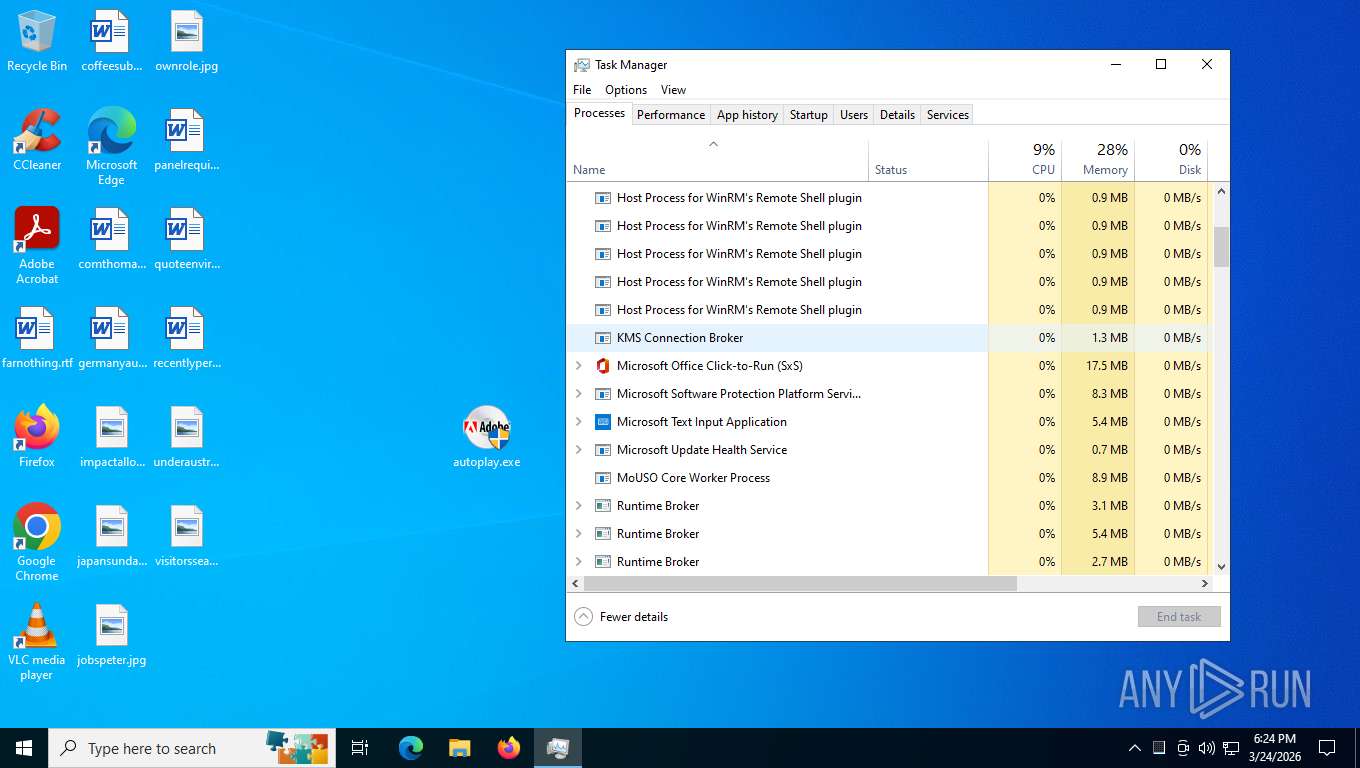
Task: Sort processes by Memory column header
Action: point(1098,160)
